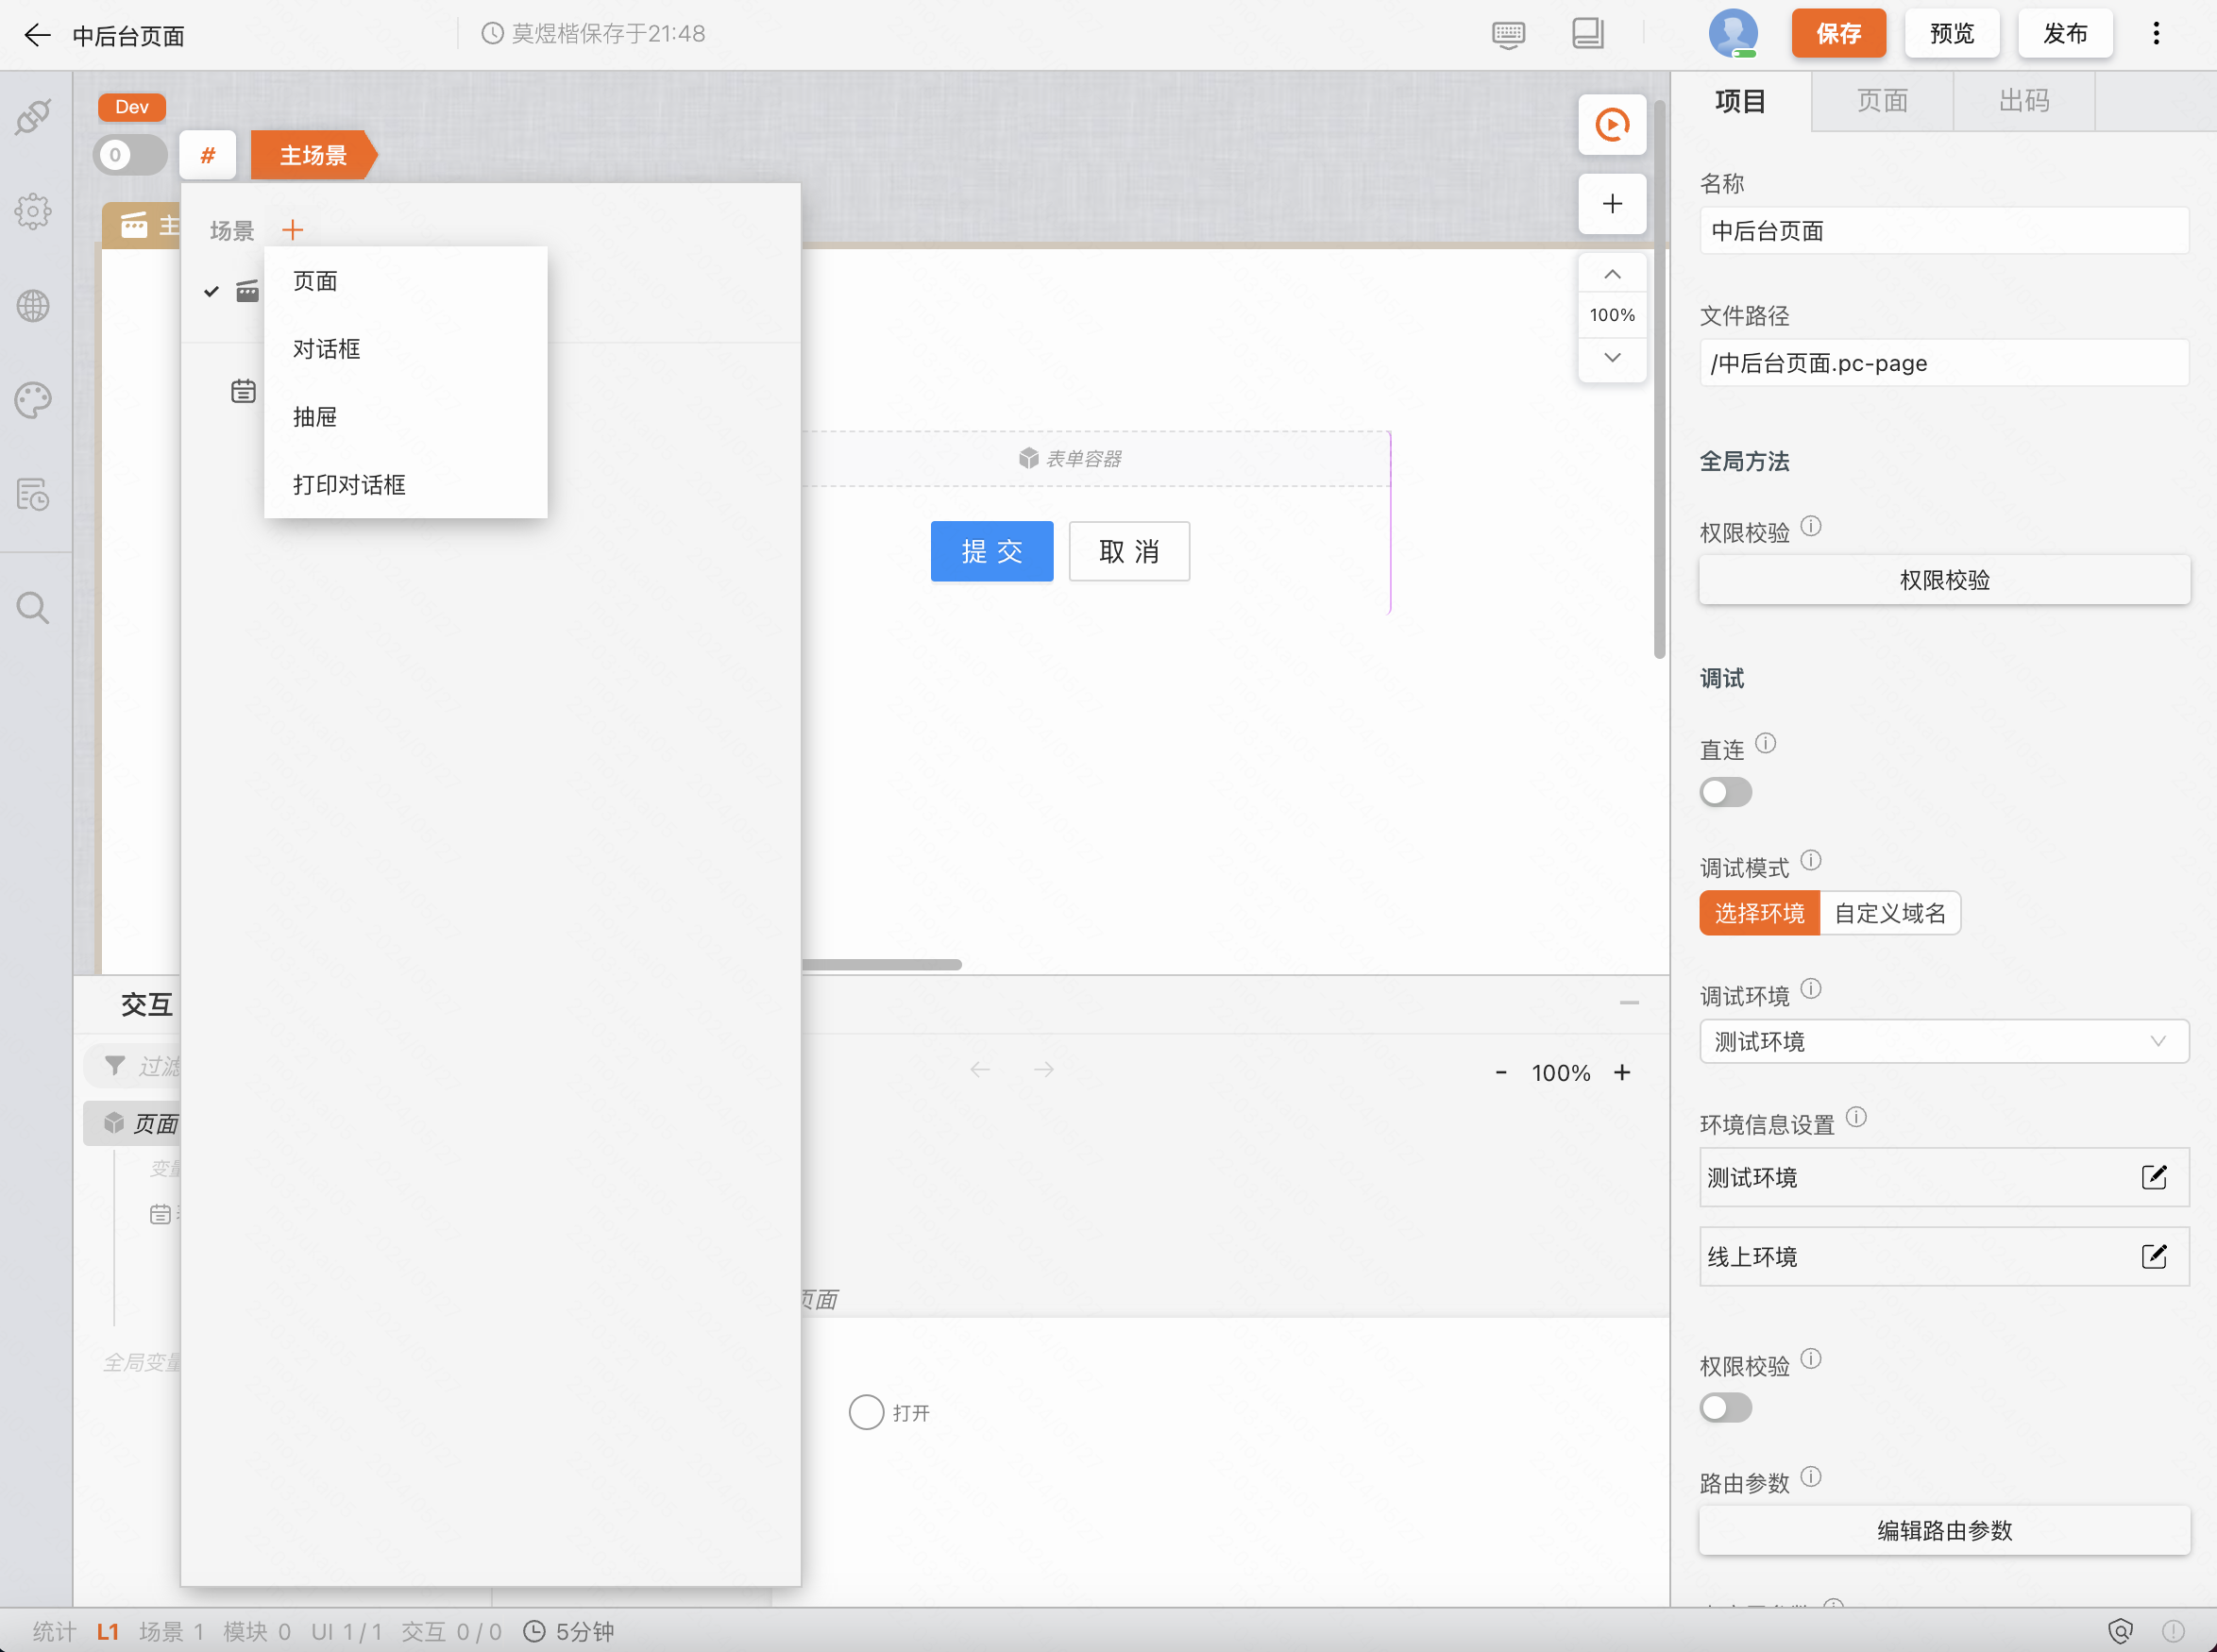
Task: Click the plugin connector icon in left sidebar
Action: pos(33,117)
